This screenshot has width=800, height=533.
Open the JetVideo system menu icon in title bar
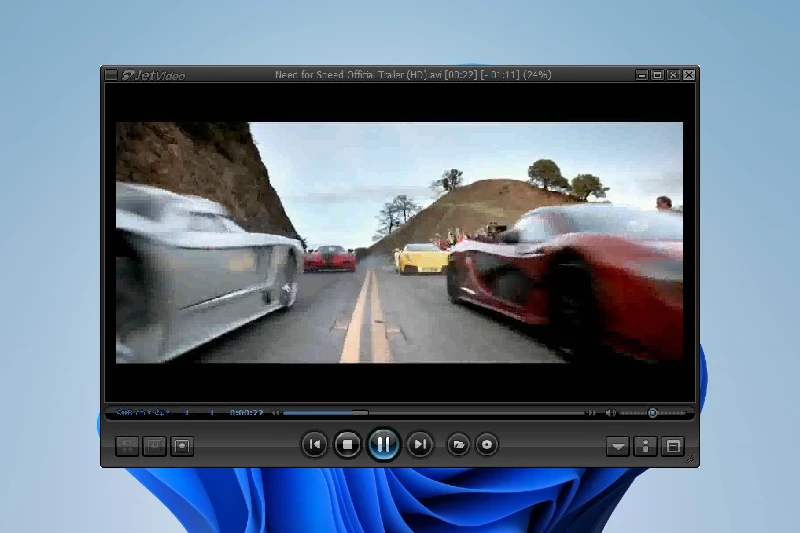(111, 75)
